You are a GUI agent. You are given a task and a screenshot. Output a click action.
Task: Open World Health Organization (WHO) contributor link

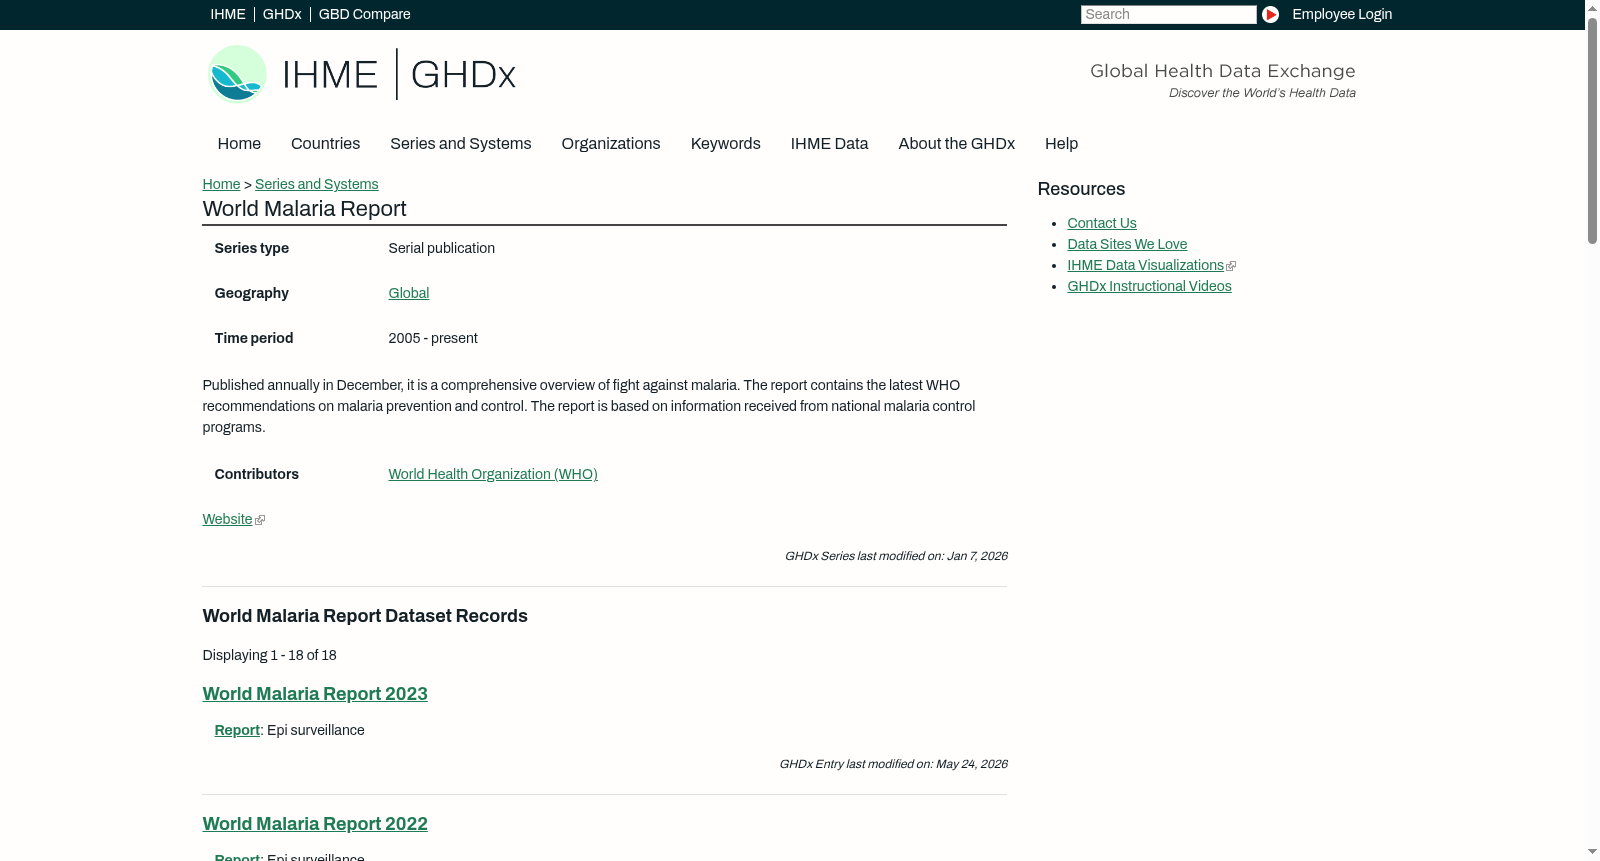point(492,474)
